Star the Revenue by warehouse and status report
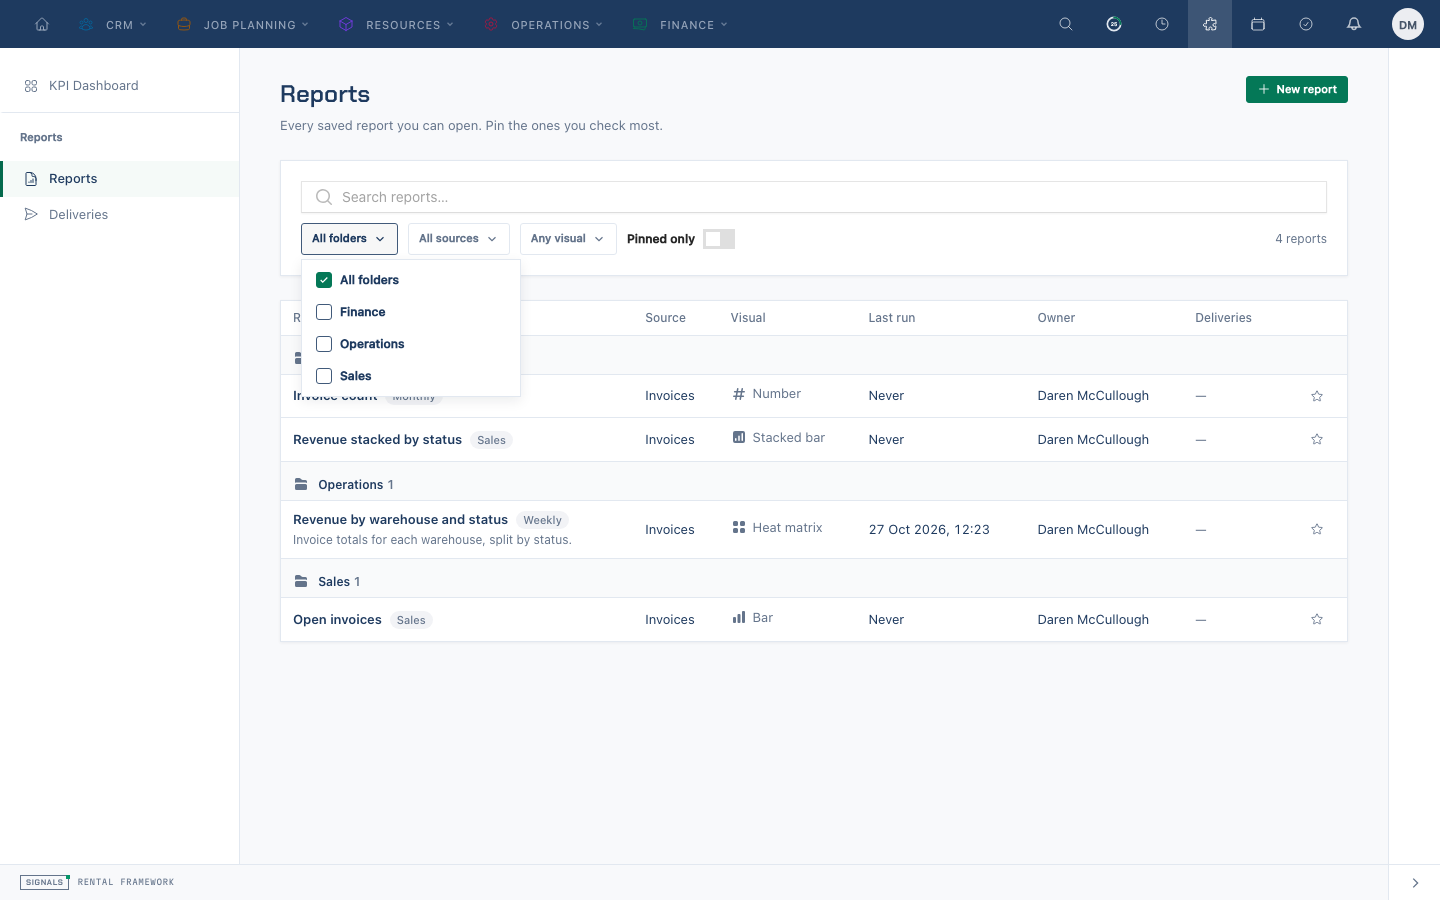This screenshot has width=1440, height=900. coord(1317,529)
